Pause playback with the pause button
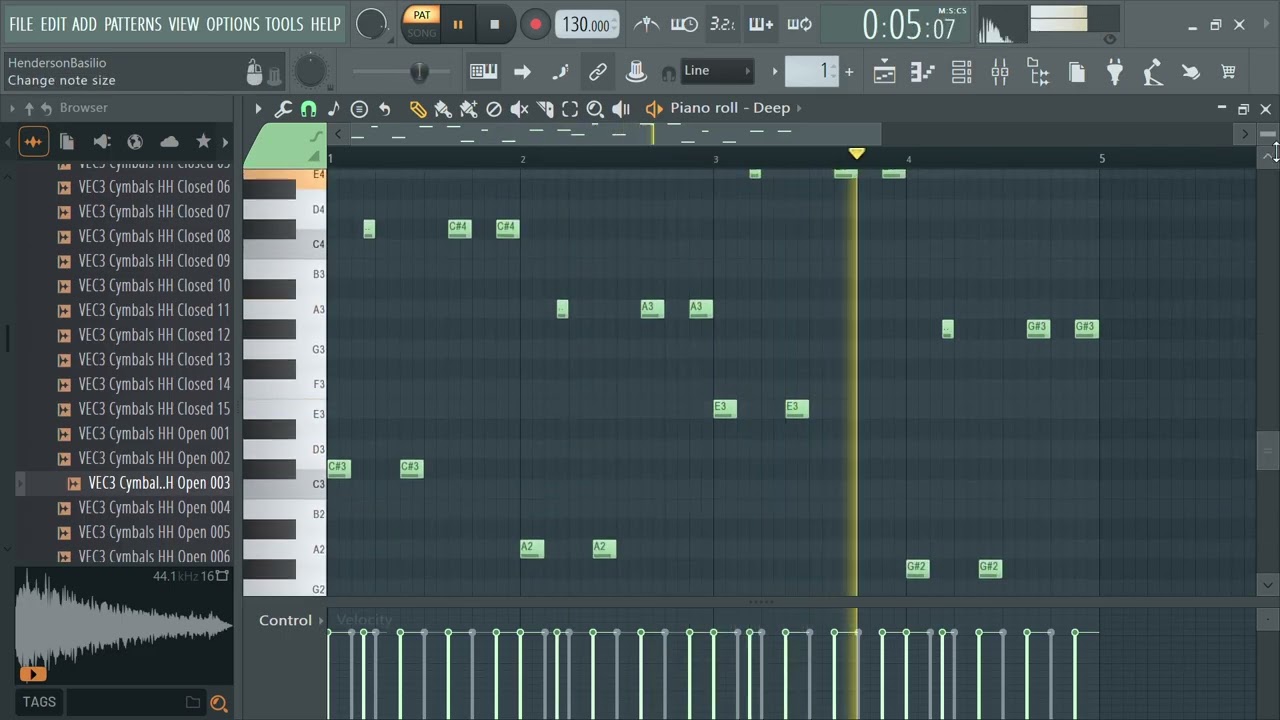 (458, 25)
